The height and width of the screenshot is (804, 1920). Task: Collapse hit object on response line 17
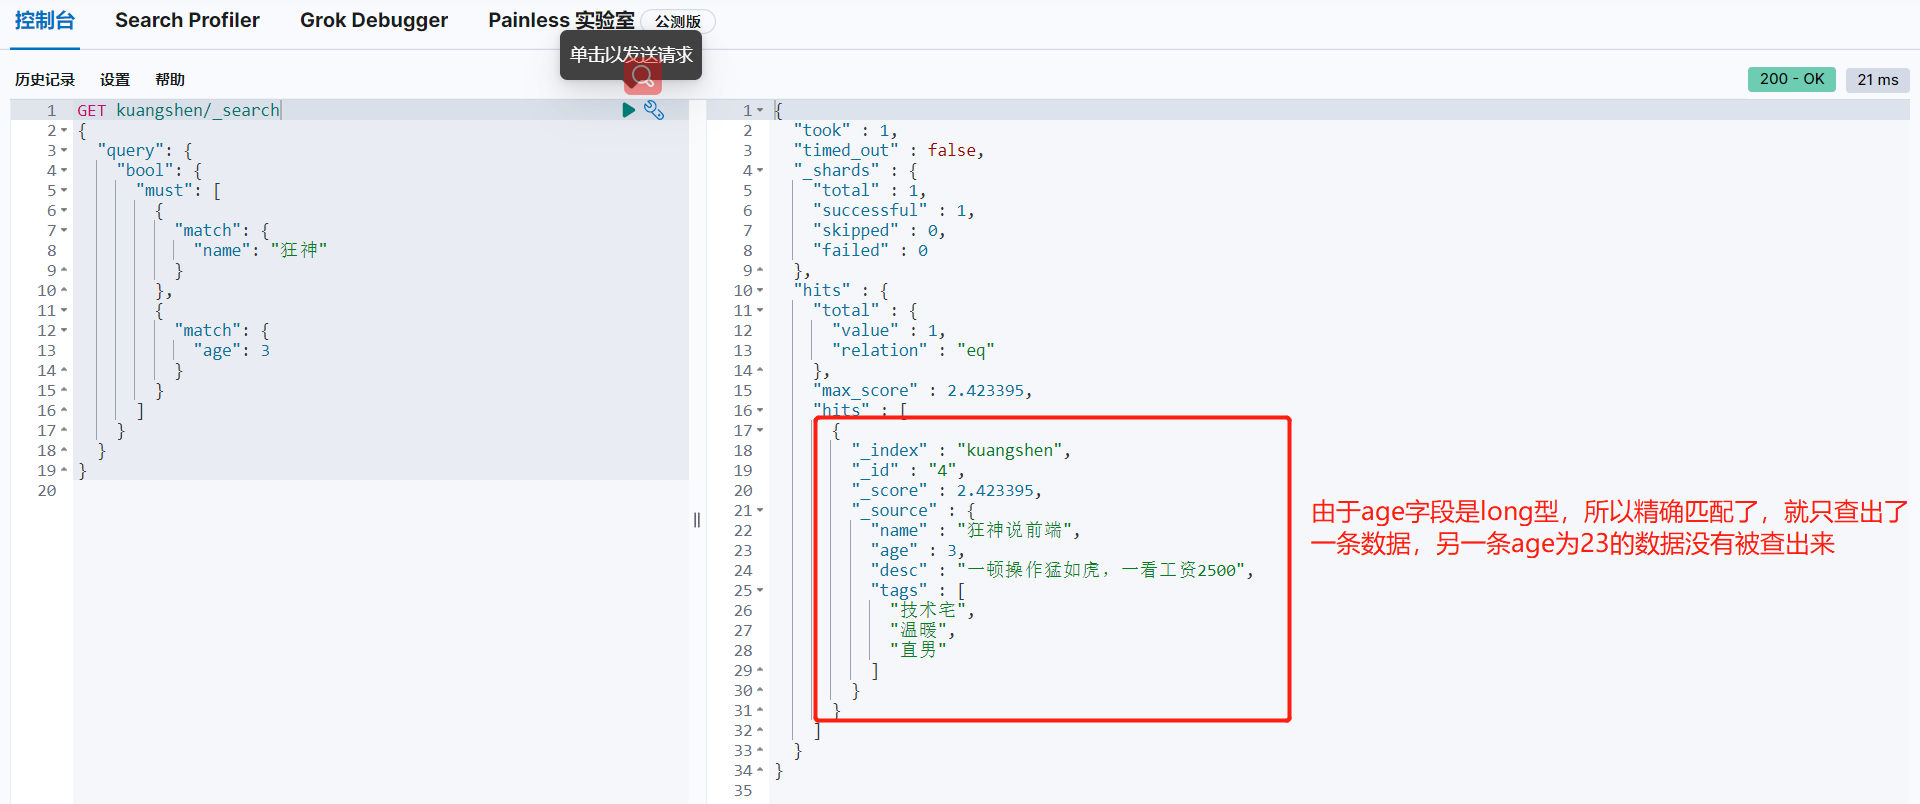click(760, 430)
